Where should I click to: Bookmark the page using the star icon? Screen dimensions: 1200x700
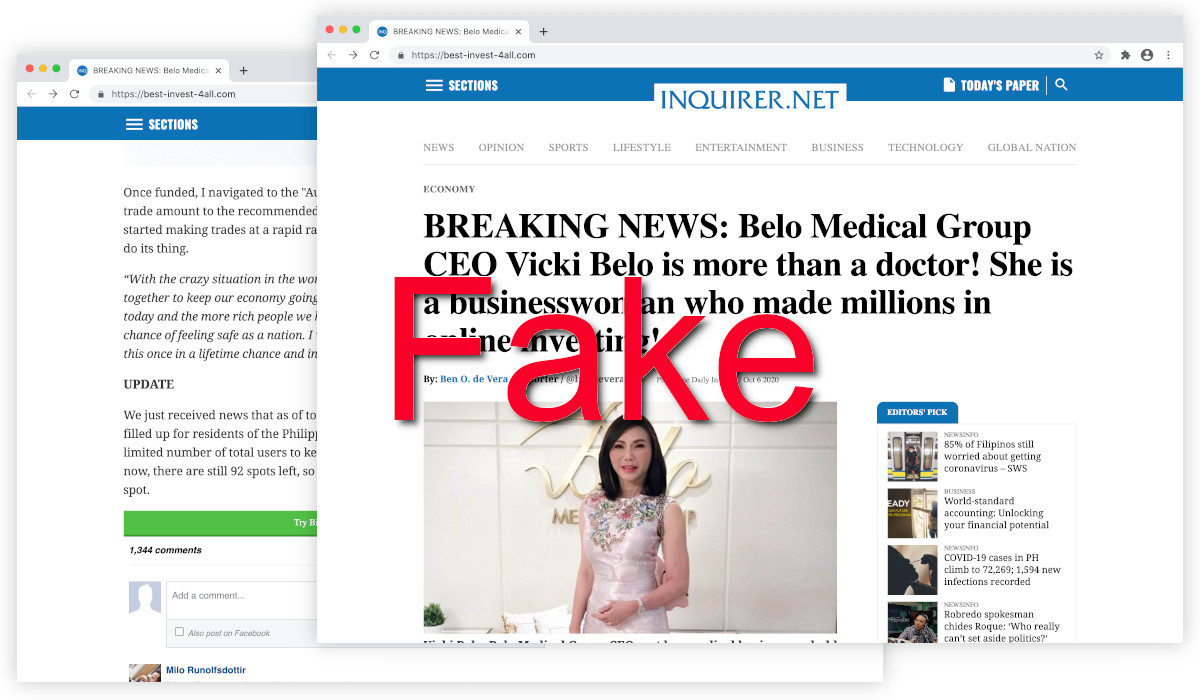(x=1098, y=55)
